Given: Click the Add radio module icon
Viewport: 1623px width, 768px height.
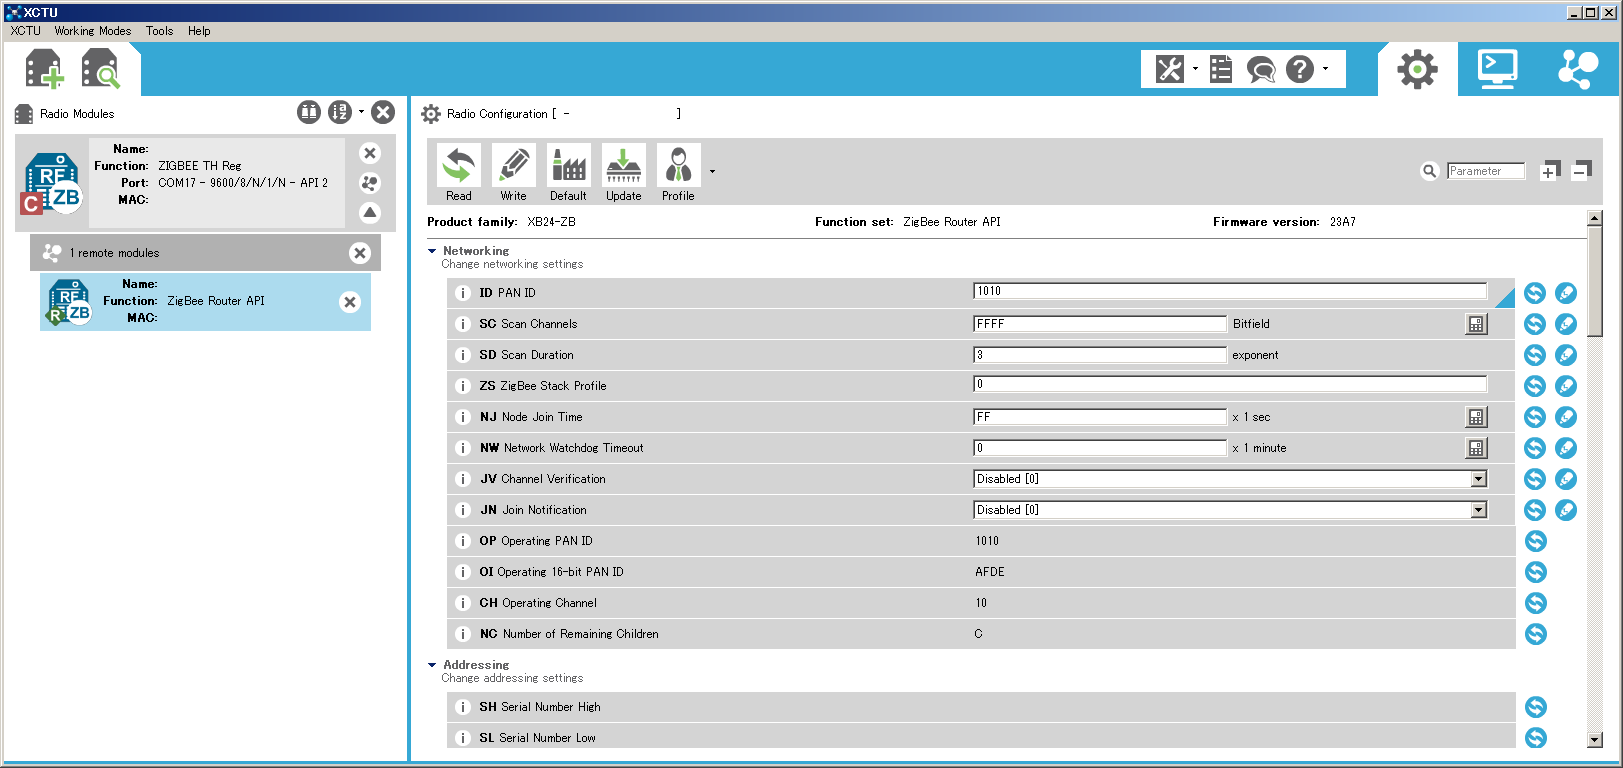Looking at the screenshot, I should pos(44,70).
